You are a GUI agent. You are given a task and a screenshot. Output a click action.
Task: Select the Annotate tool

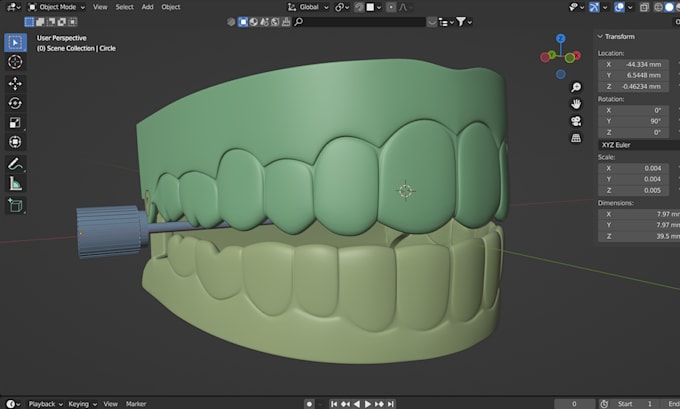15,164
